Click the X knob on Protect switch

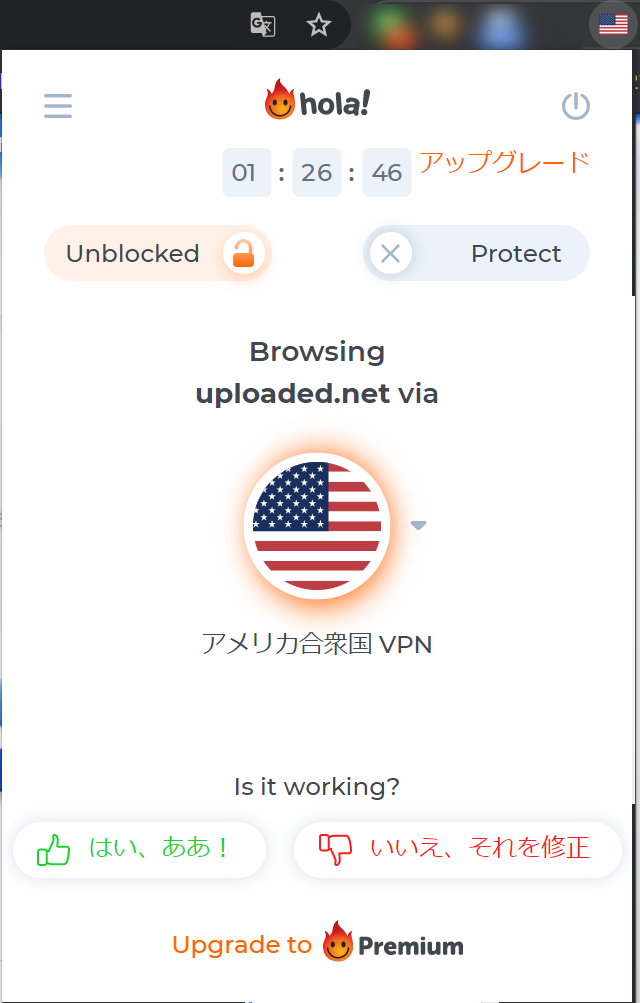point(390,253)
